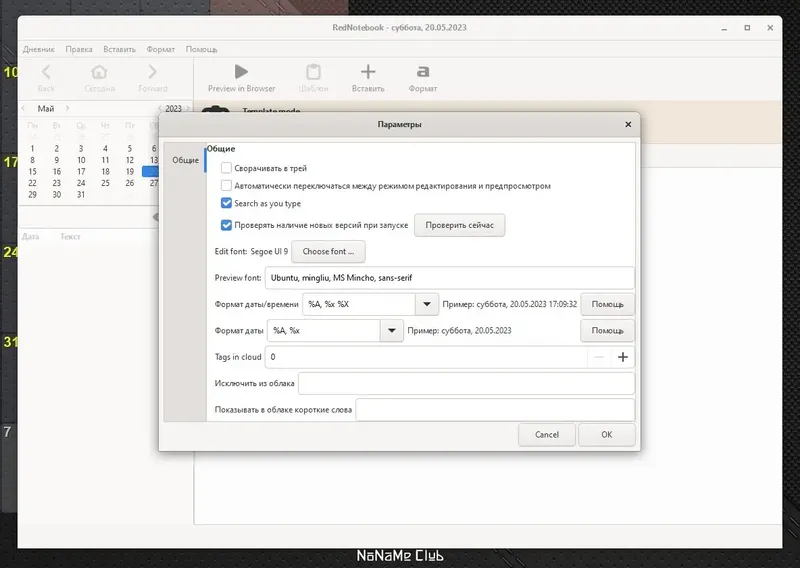Open the Помощь menu
The height and width of the screenshot is (568, 800).
point(202,49)
